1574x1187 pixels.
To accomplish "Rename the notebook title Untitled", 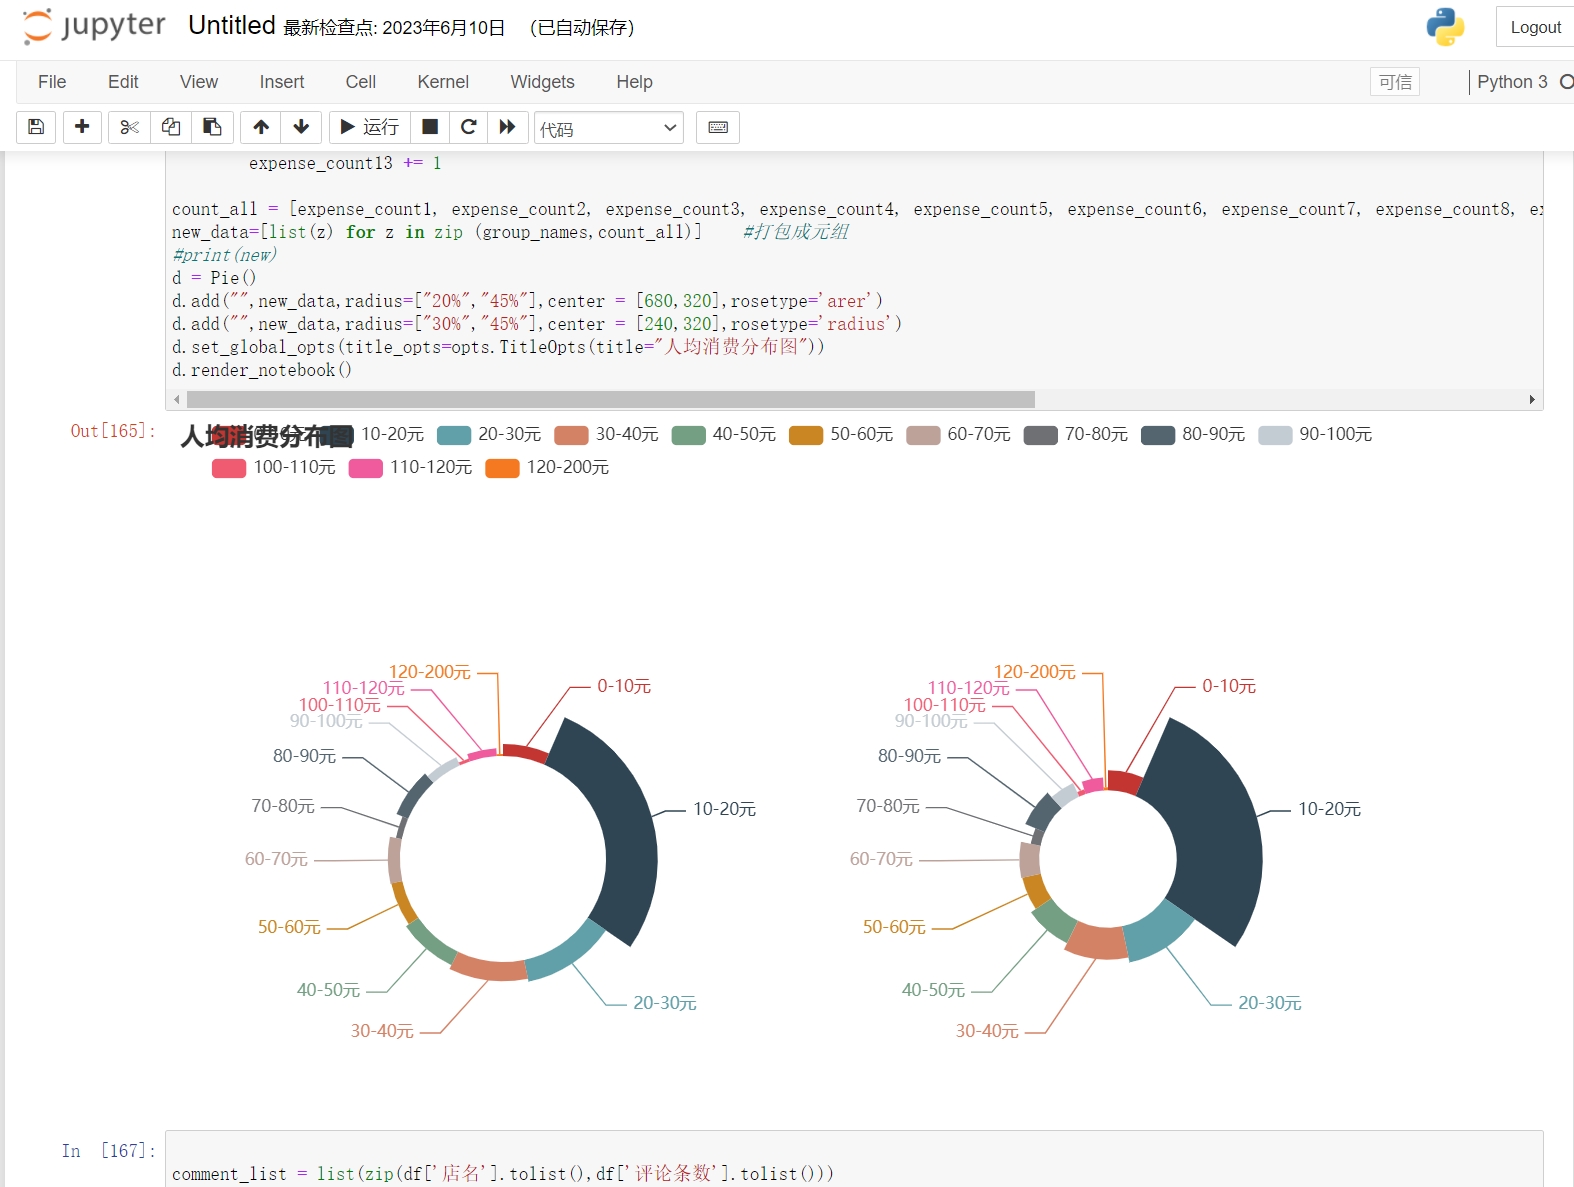I will [231, 26].
